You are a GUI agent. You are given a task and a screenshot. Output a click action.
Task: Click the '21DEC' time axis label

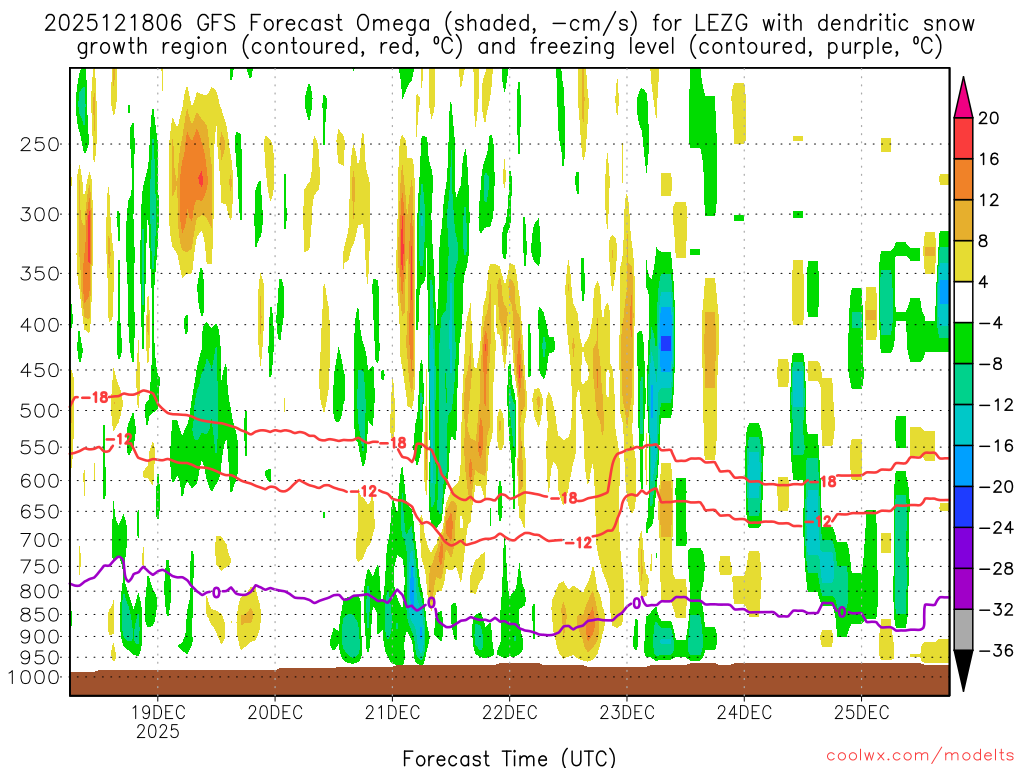click(392, 712)
